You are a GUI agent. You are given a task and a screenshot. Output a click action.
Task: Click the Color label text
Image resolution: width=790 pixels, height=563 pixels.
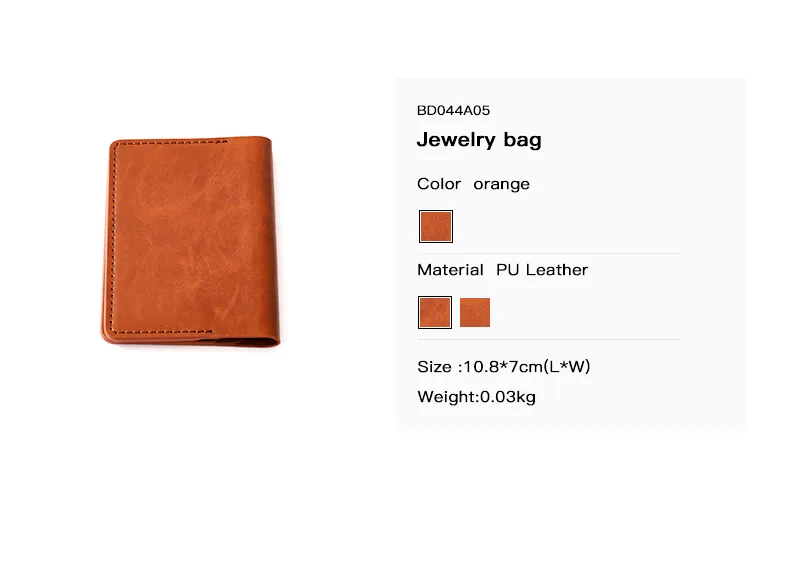tap(439, 183)
